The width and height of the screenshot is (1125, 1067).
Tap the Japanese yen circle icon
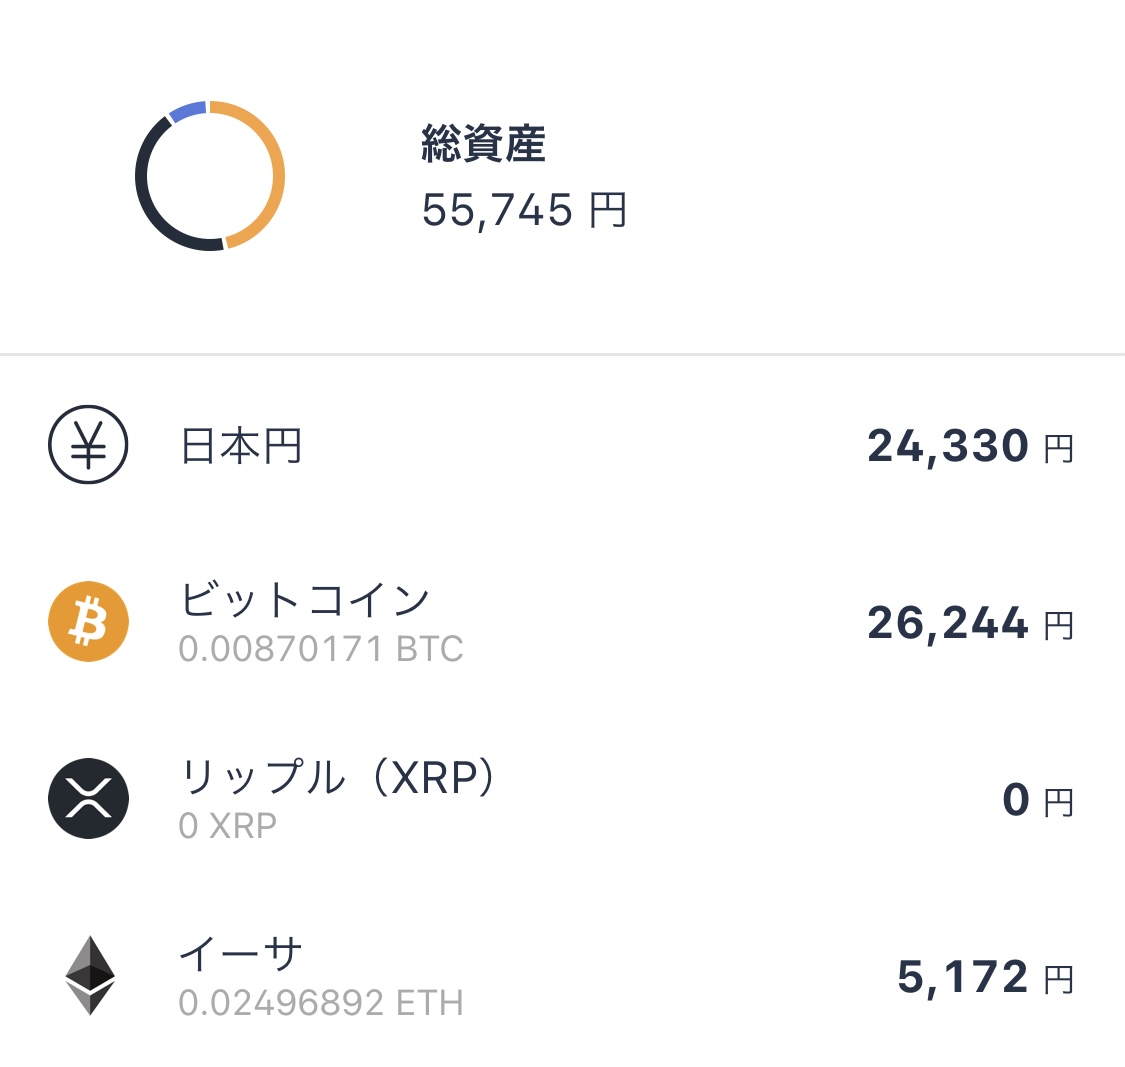tap(88, 445)
